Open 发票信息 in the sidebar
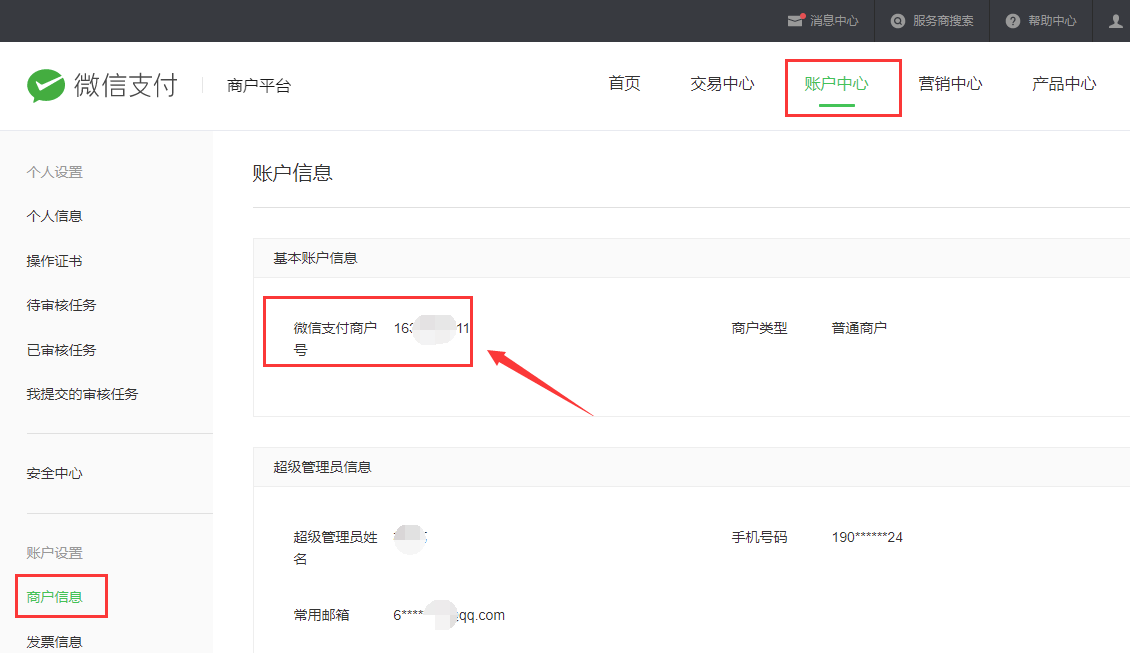 coord(54,642)
